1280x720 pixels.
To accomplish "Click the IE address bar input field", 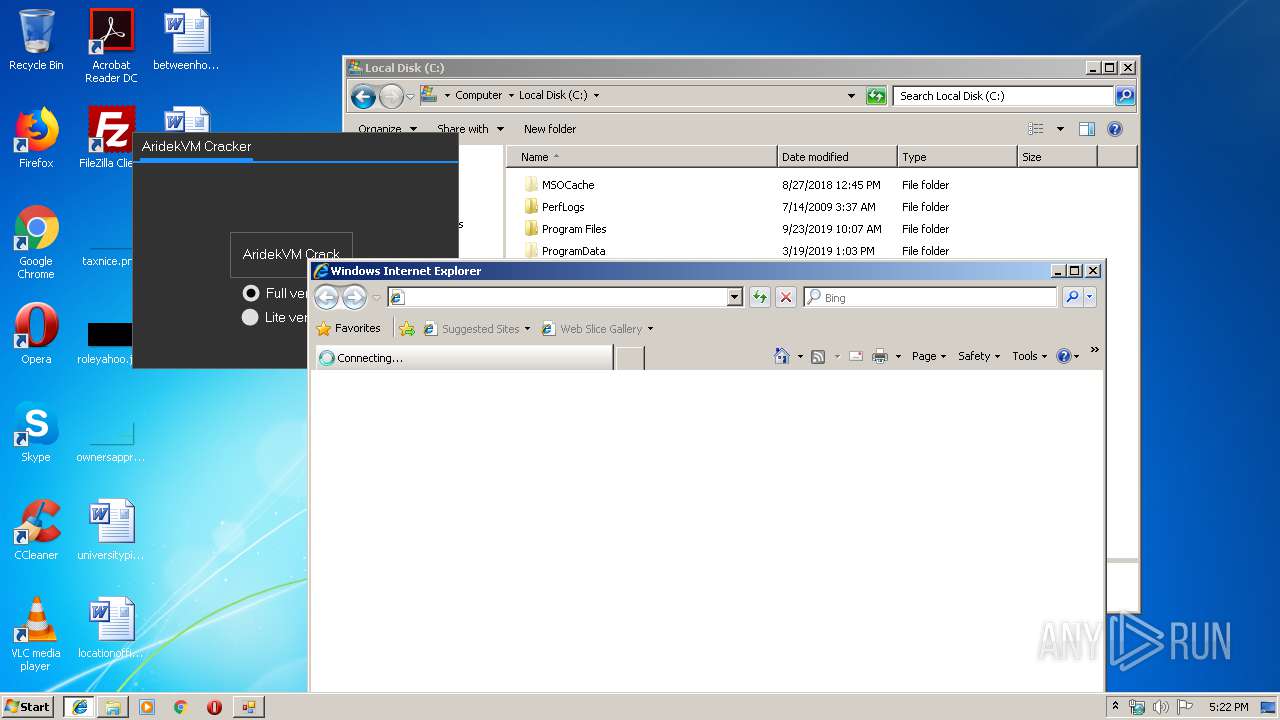I will (x=565, y=297).
